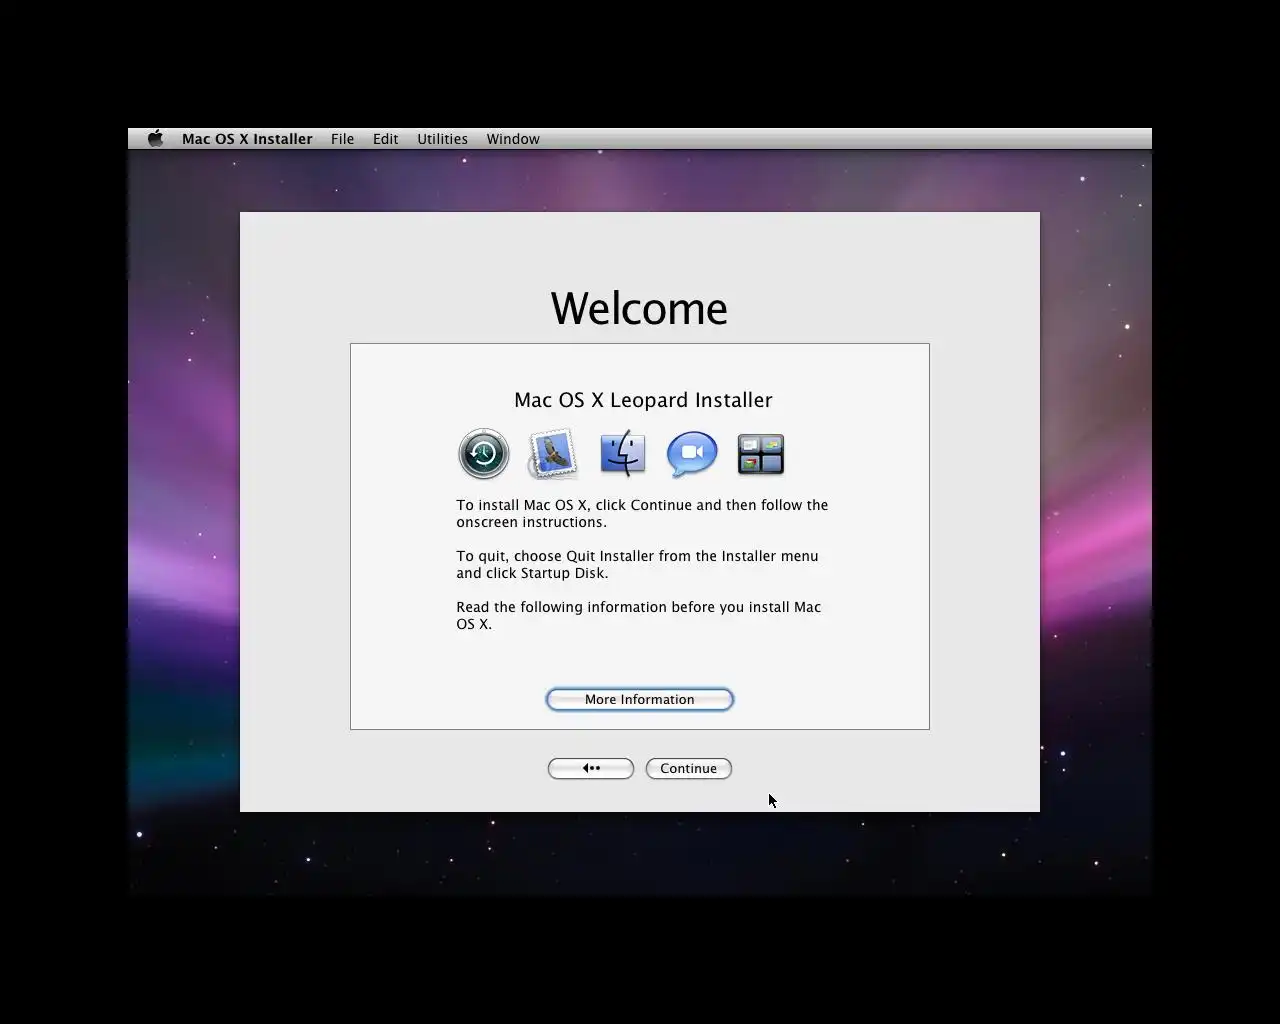
Task: Click the 'To quit, choose Quit Installer' paragraph
Action: click(x=637, y=564)
